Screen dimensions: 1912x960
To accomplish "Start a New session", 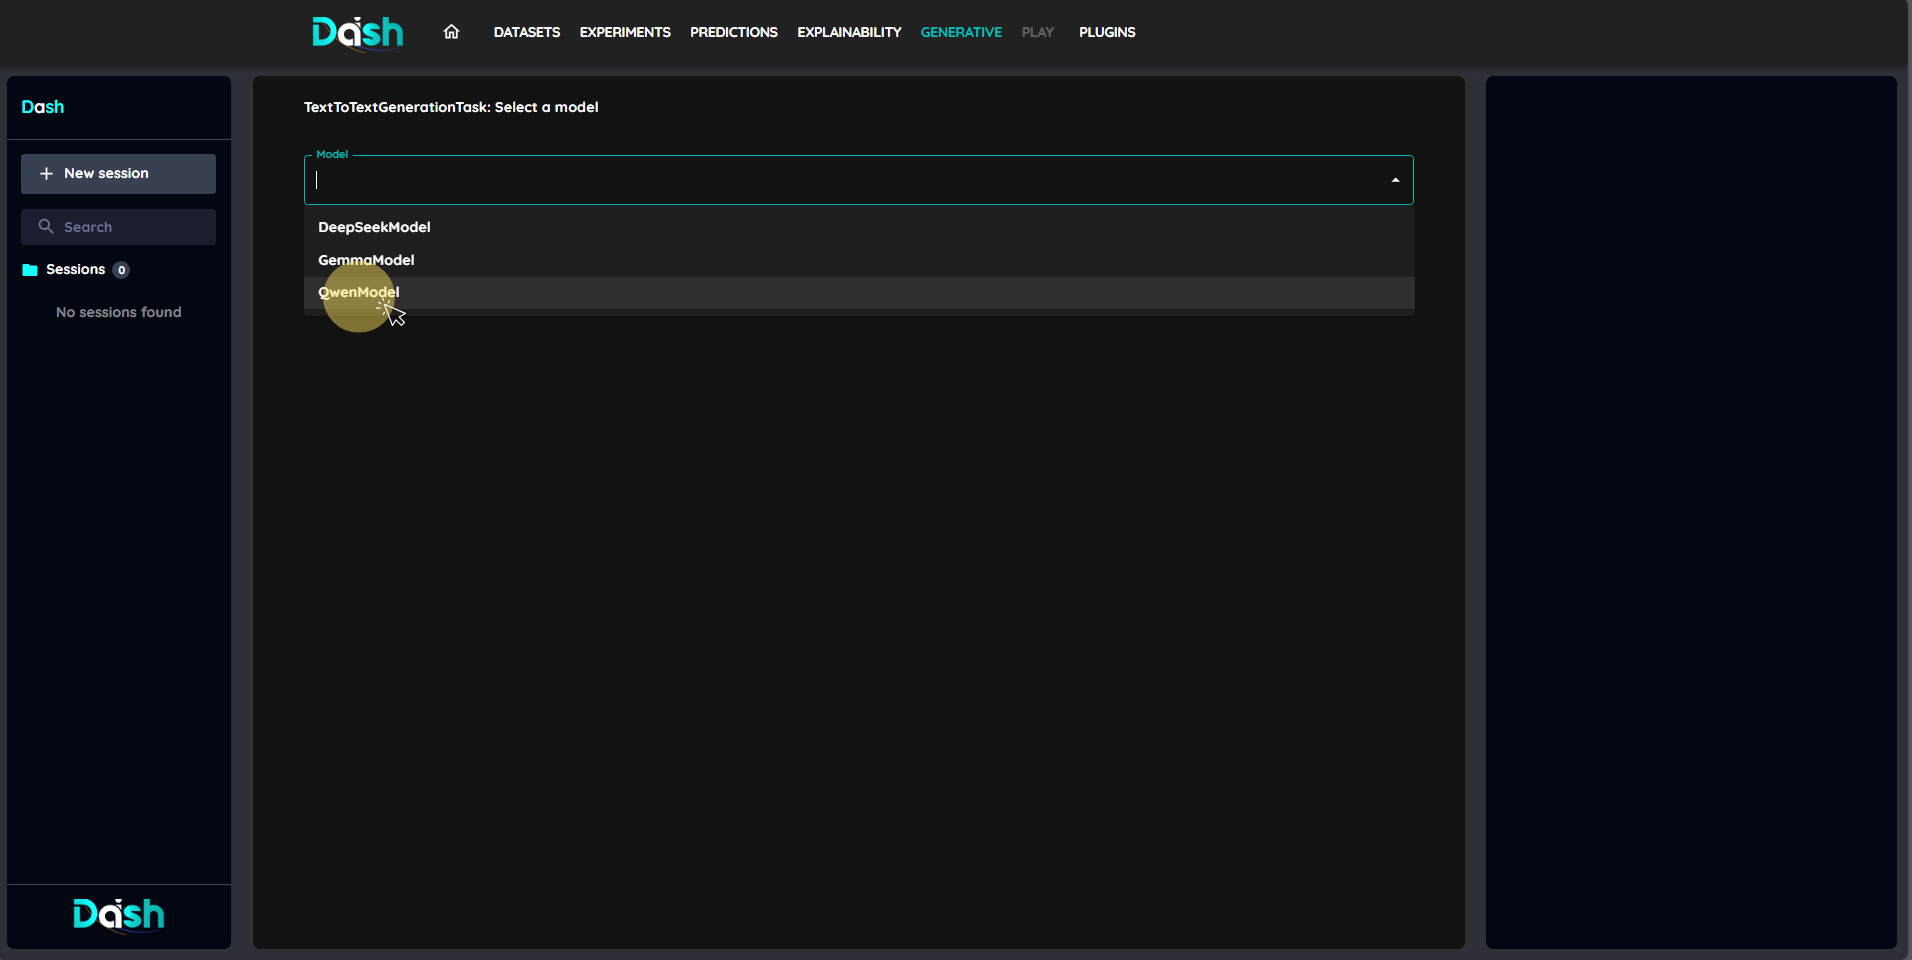I will [118, 174].
